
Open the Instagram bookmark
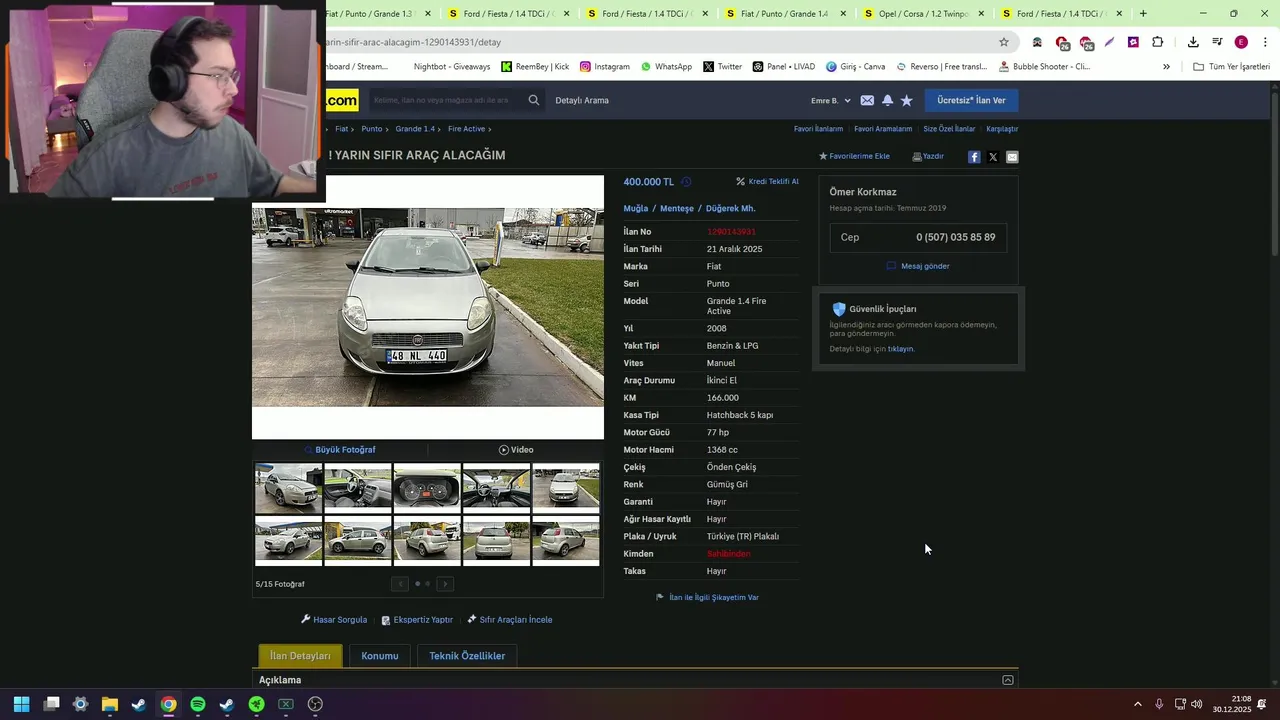pyautogui.click(x=604, y=67)
